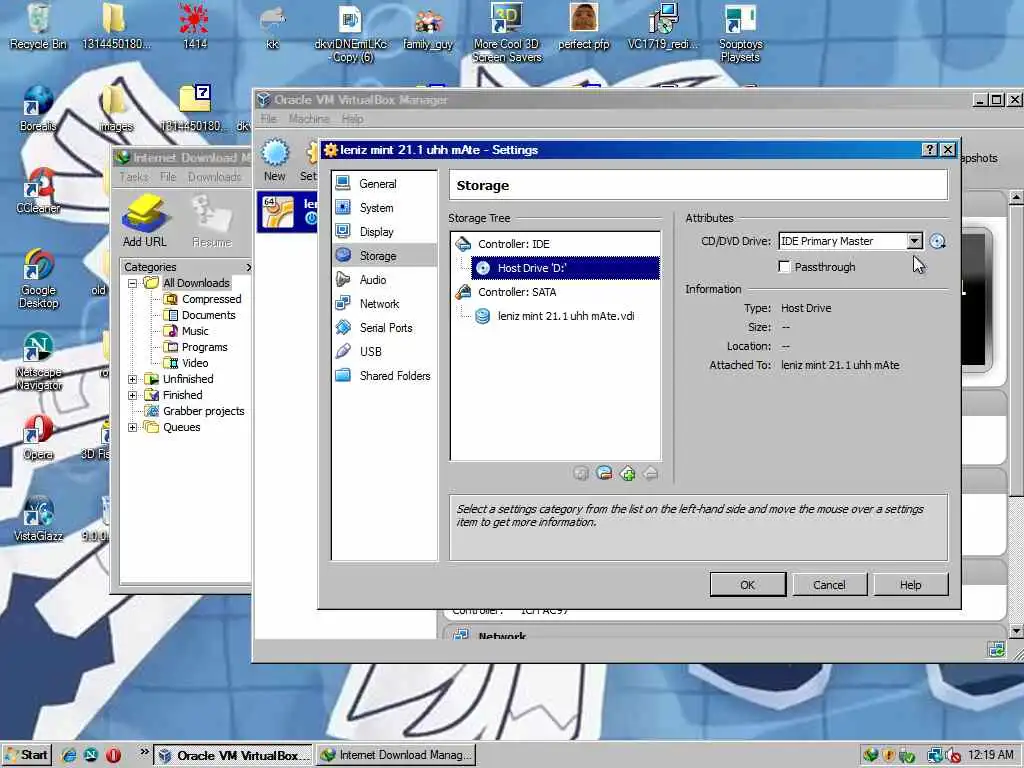The height and width of the screenshot is (768, 1024).
Task: Select Host Drive 'D:' entry
Action: [x=565, y=268]
